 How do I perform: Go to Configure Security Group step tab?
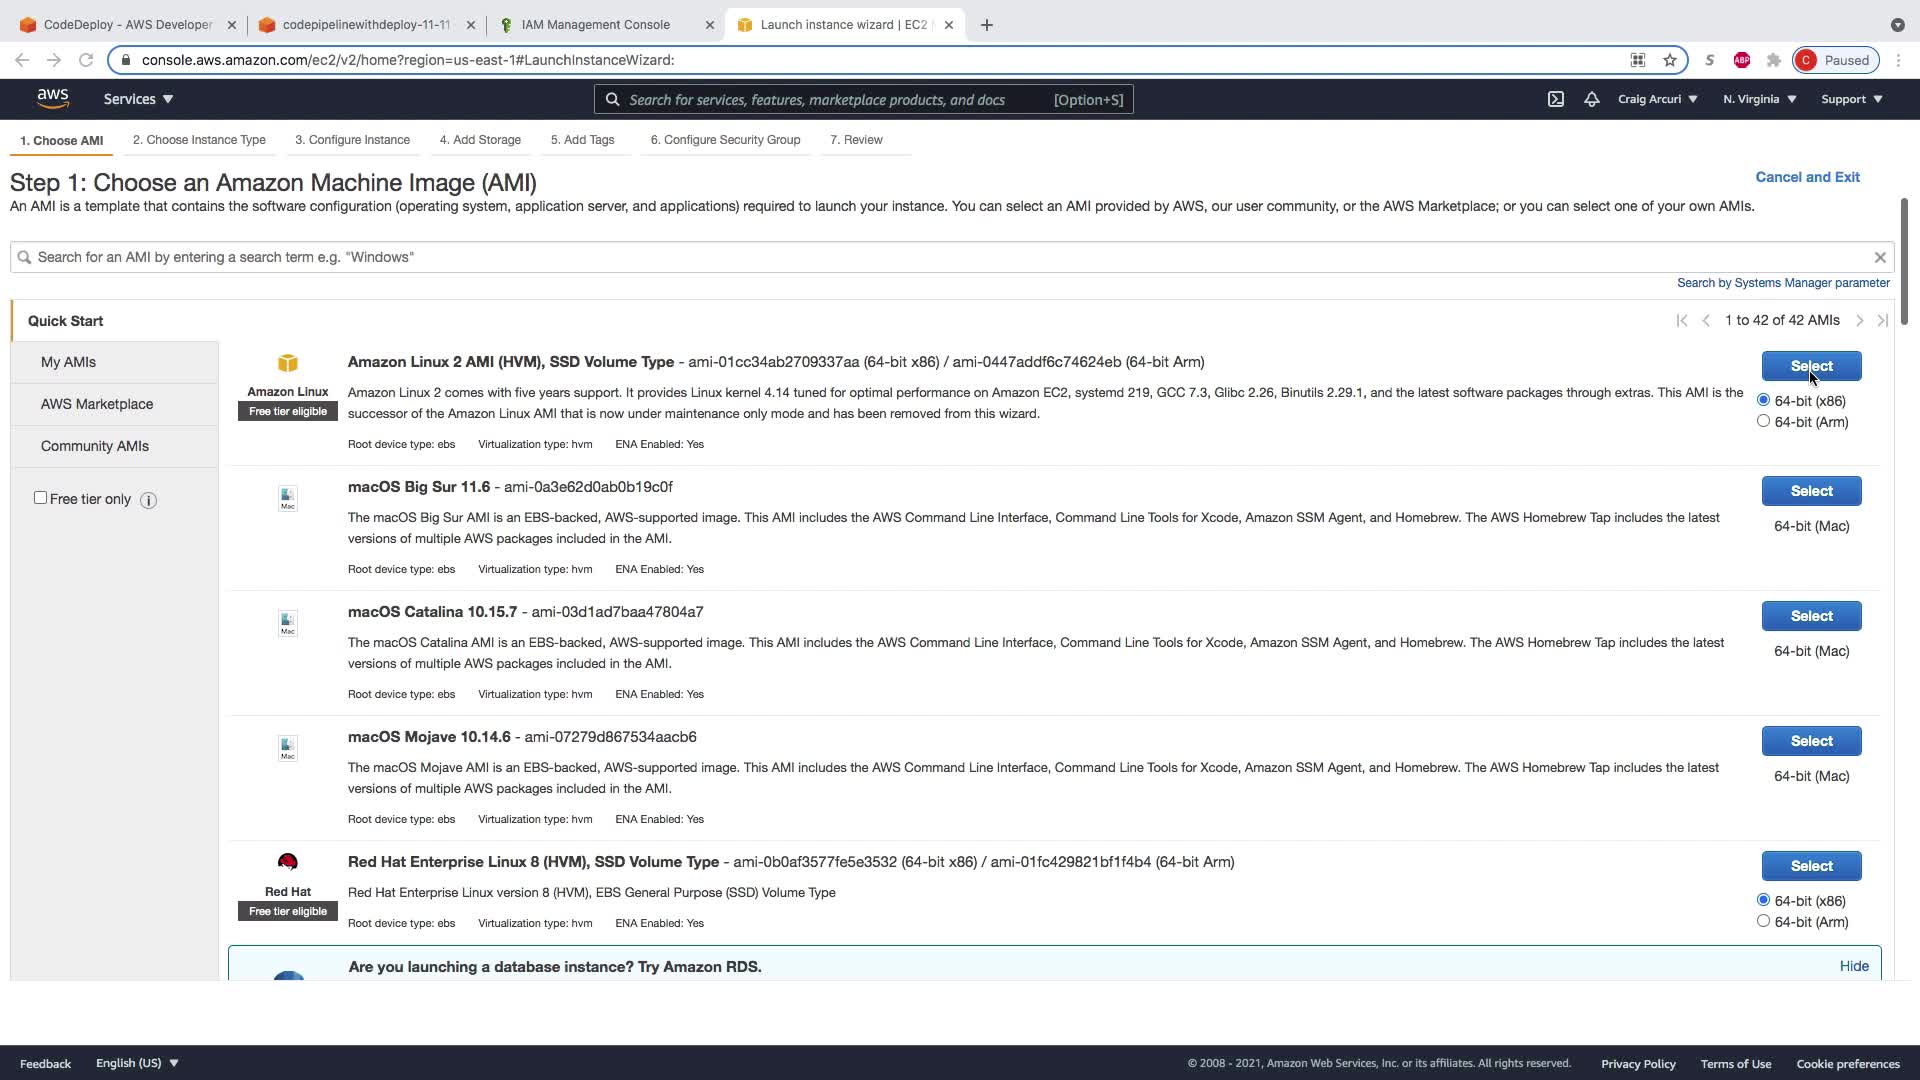725,140
